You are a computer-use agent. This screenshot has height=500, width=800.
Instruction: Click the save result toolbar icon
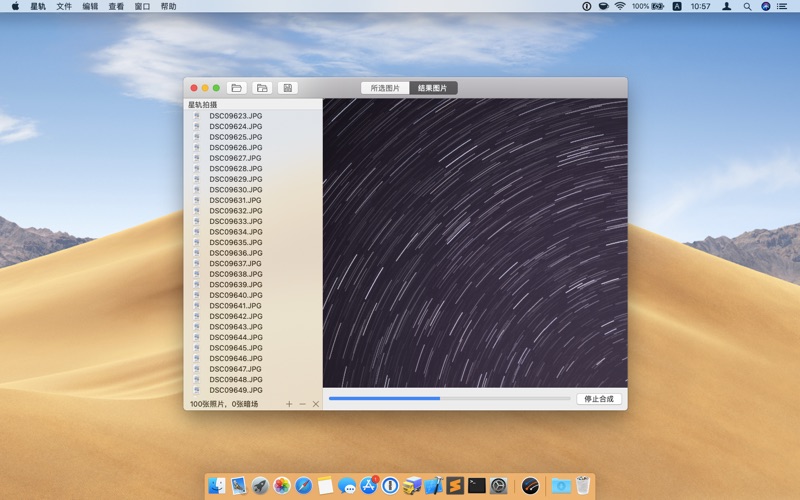click(x=287, y=88)
